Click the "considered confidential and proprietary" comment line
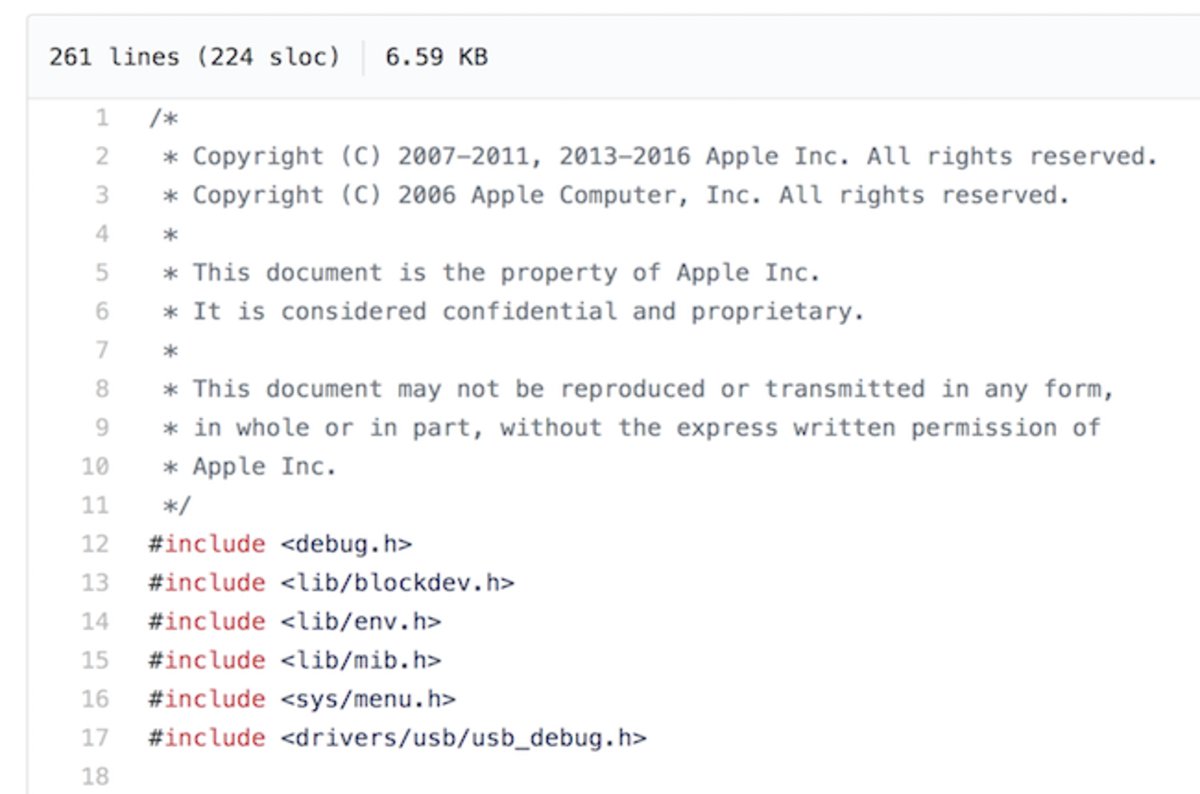Image resolution: width=1200 pixels, height=794 pixels. pos(528,312)
